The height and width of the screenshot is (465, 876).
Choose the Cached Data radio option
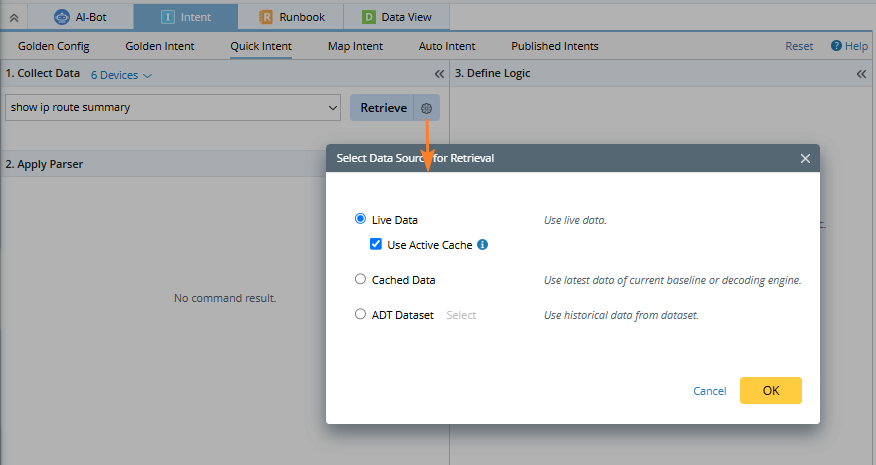point(361,280)
